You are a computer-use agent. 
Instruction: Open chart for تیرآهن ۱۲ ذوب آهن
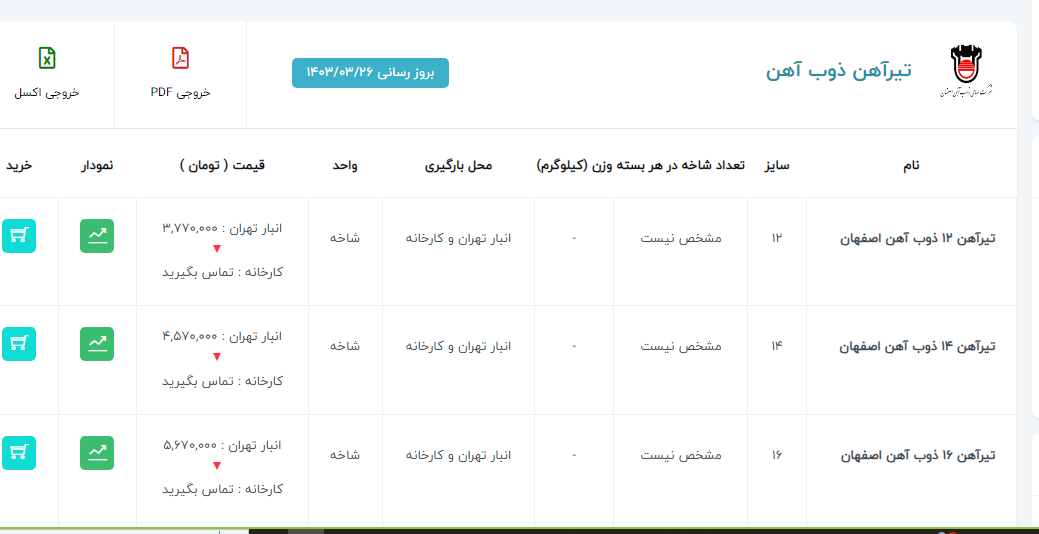pyautogui.click(x=97, y=236)
